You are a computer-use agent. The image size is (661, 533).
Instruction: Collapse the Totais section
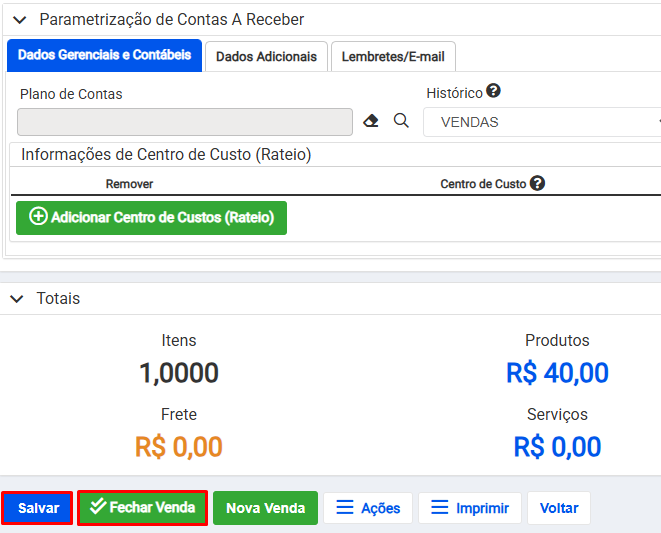[x=19, y=299]
